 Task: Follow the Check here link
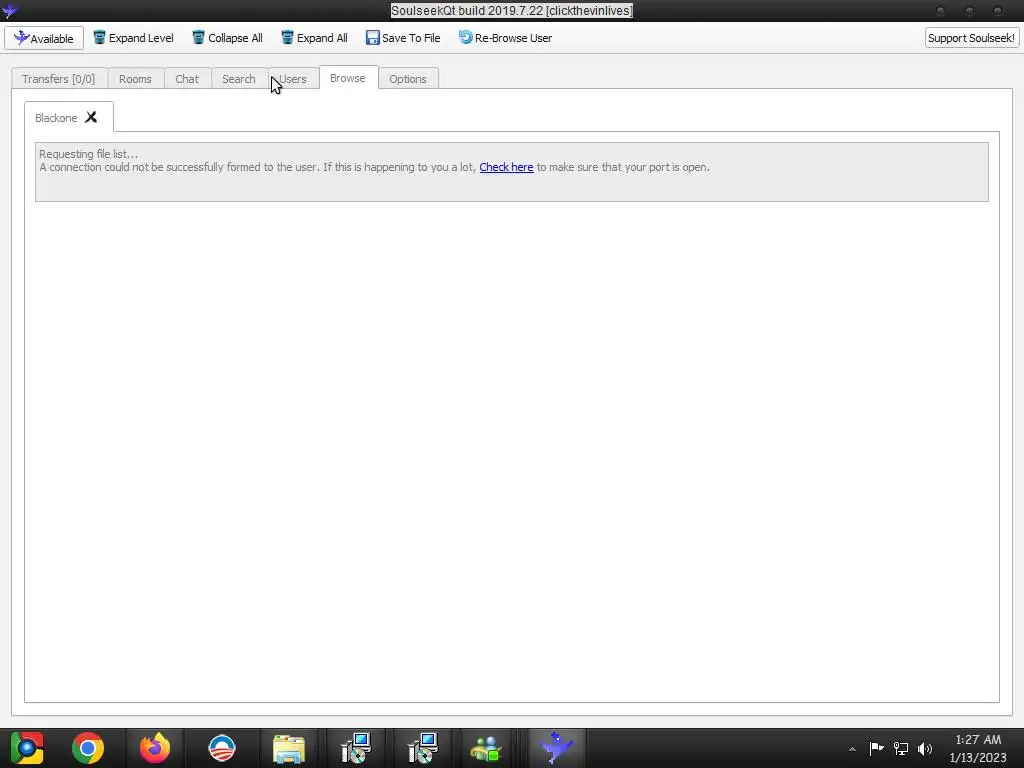[x=506, y=167]
